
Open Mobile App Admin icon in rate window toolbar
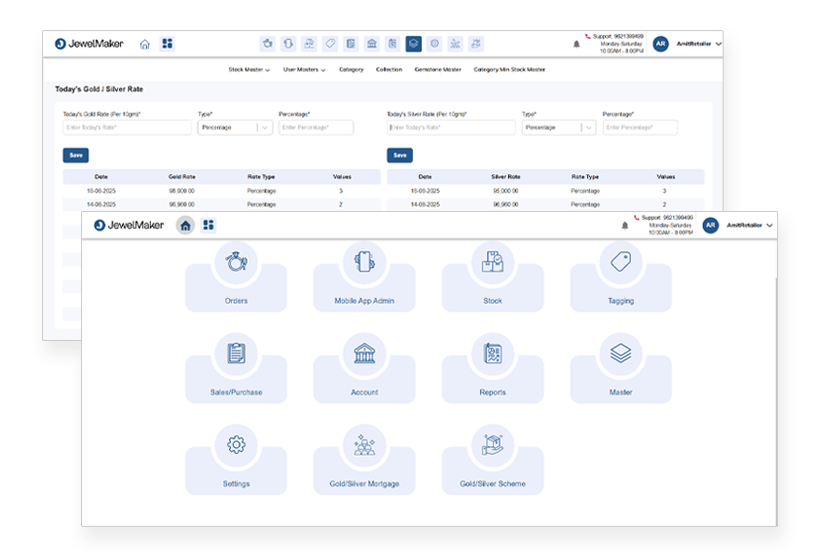coord(288,44)
